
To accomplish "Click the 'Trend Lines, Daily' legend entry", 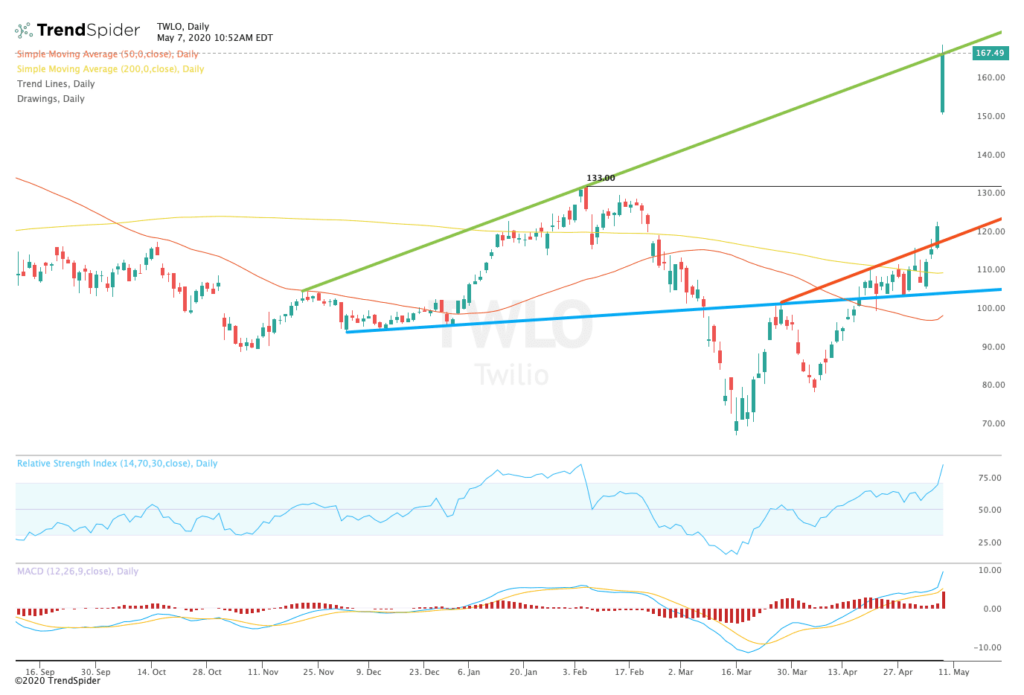I will [x=56, y=84].
